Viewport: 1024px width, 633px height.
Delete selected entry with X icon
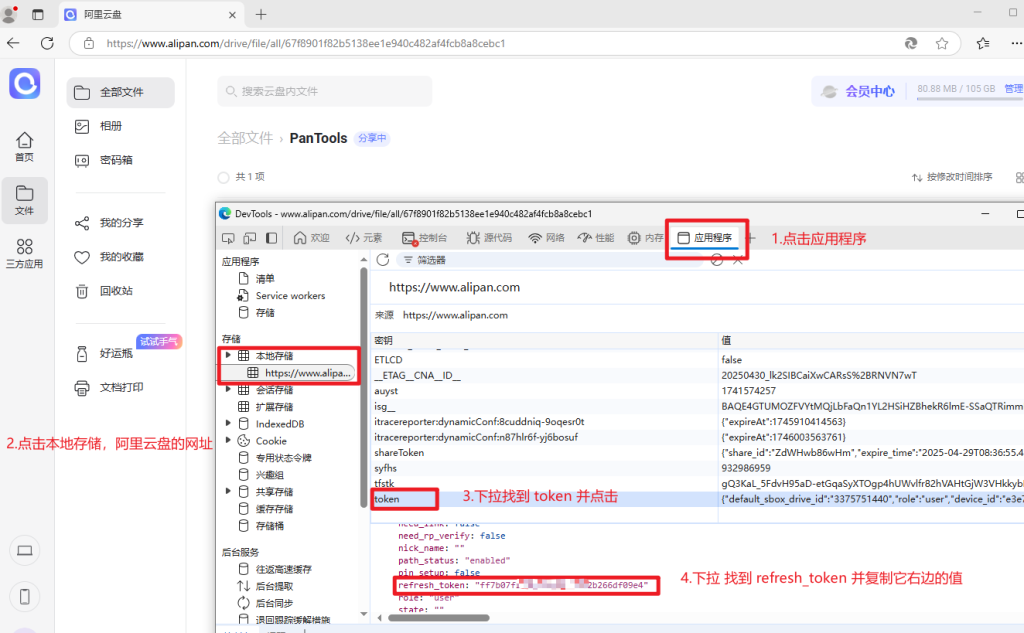click(738, 260)
